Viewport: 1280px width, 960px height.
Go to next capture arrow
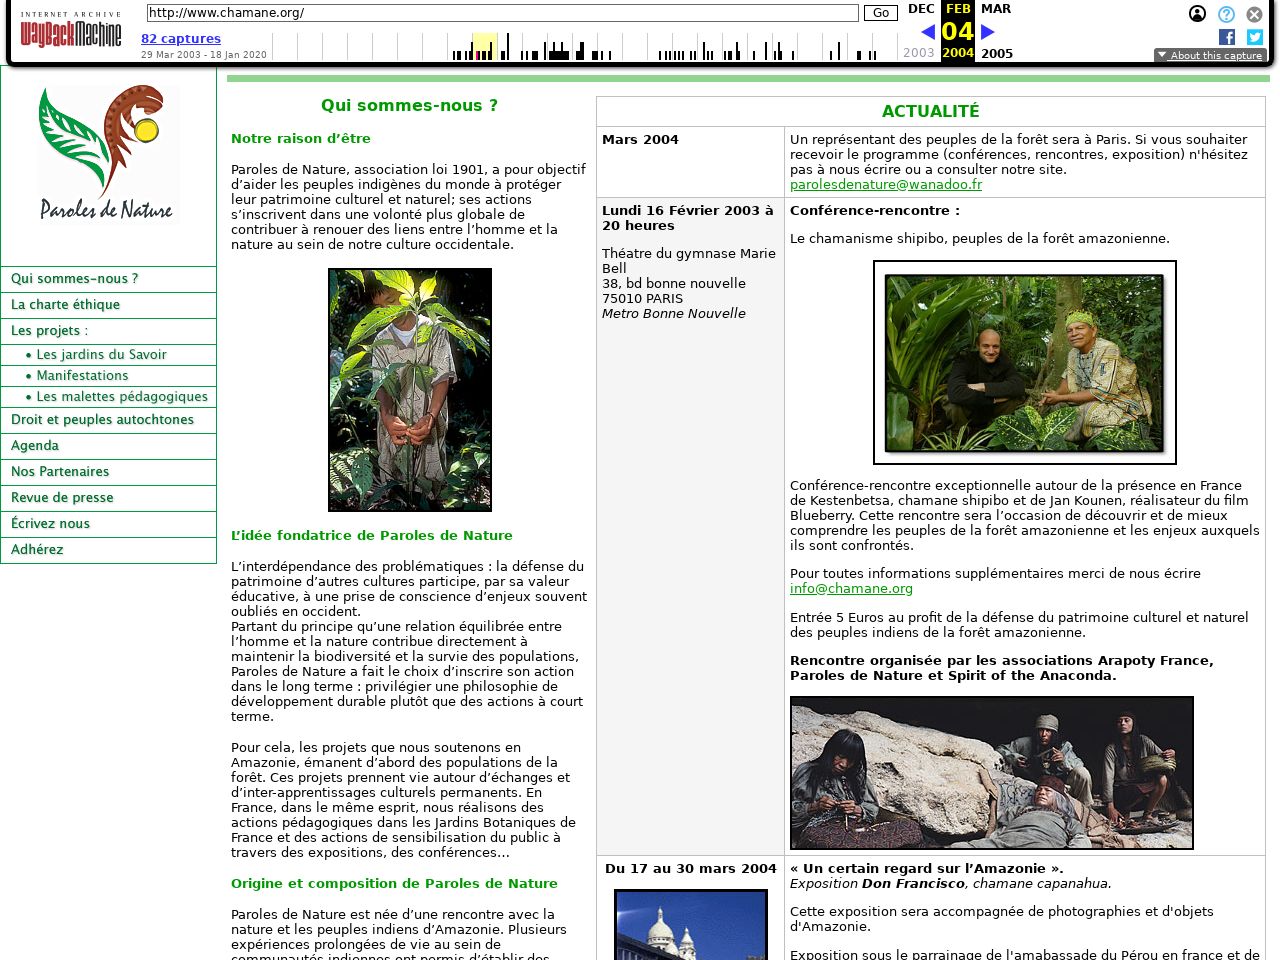click(988, 32)
